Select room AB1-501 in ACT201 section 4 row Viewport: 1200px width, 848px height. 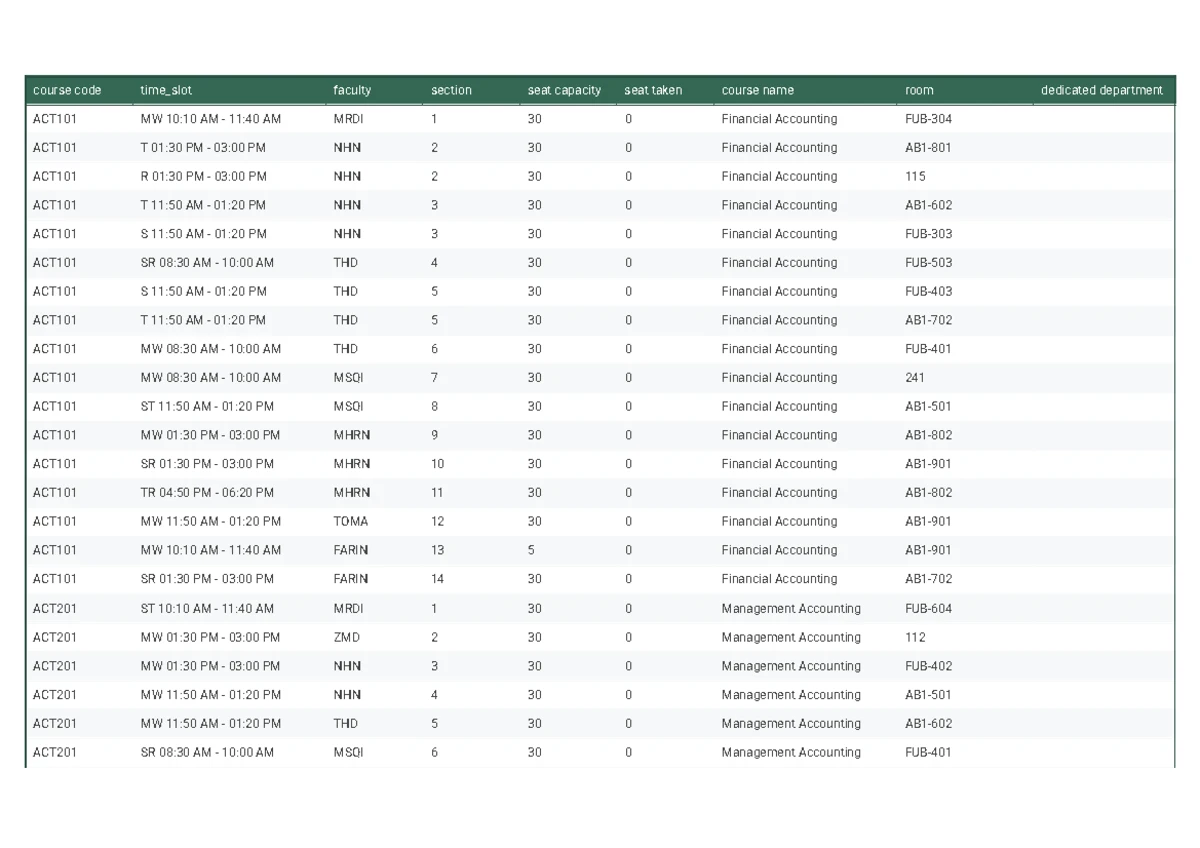coord(929,696)
